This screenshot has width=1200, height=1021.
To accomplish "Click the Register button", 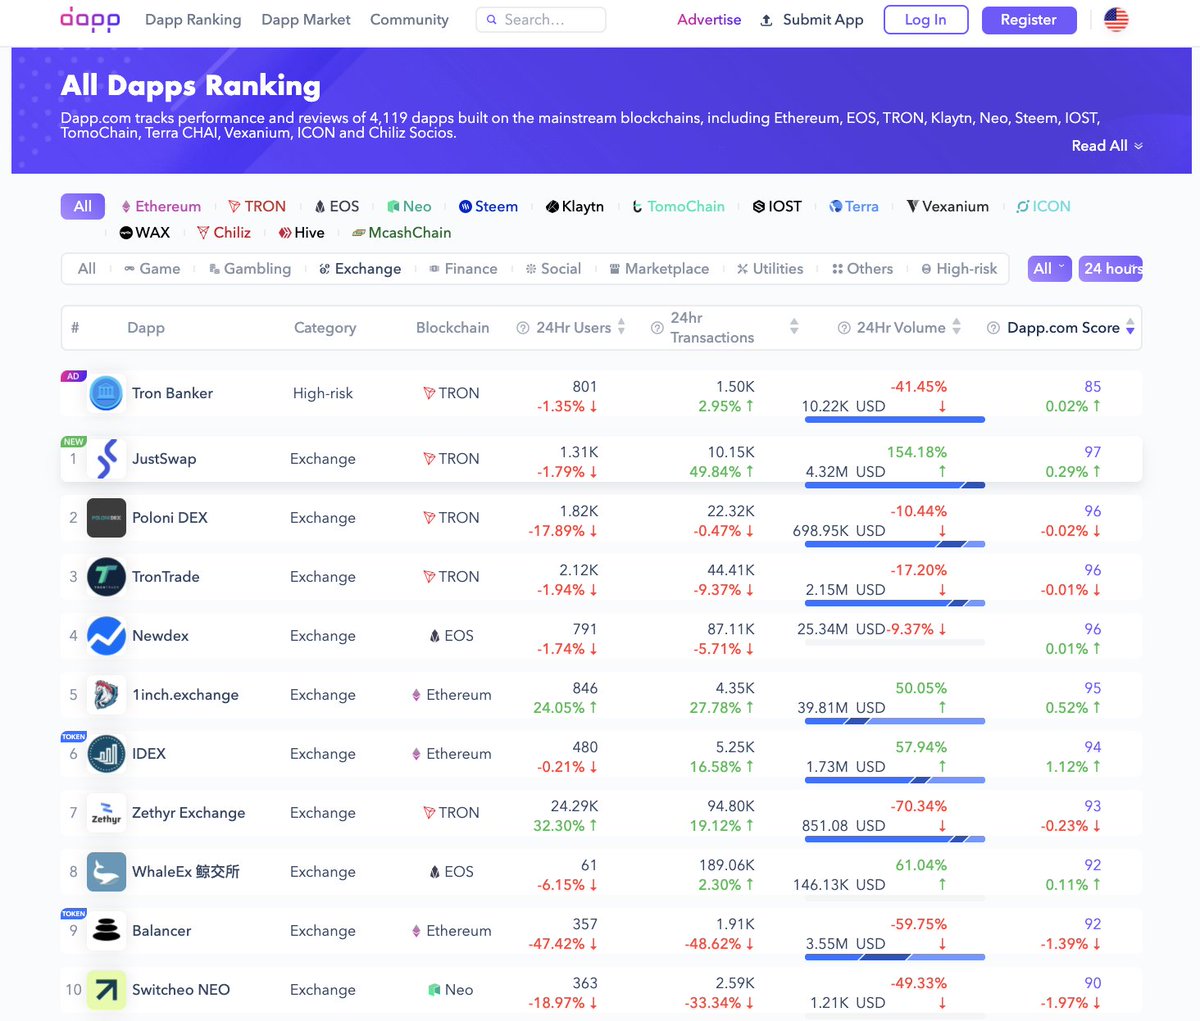I will [1028, 20].
